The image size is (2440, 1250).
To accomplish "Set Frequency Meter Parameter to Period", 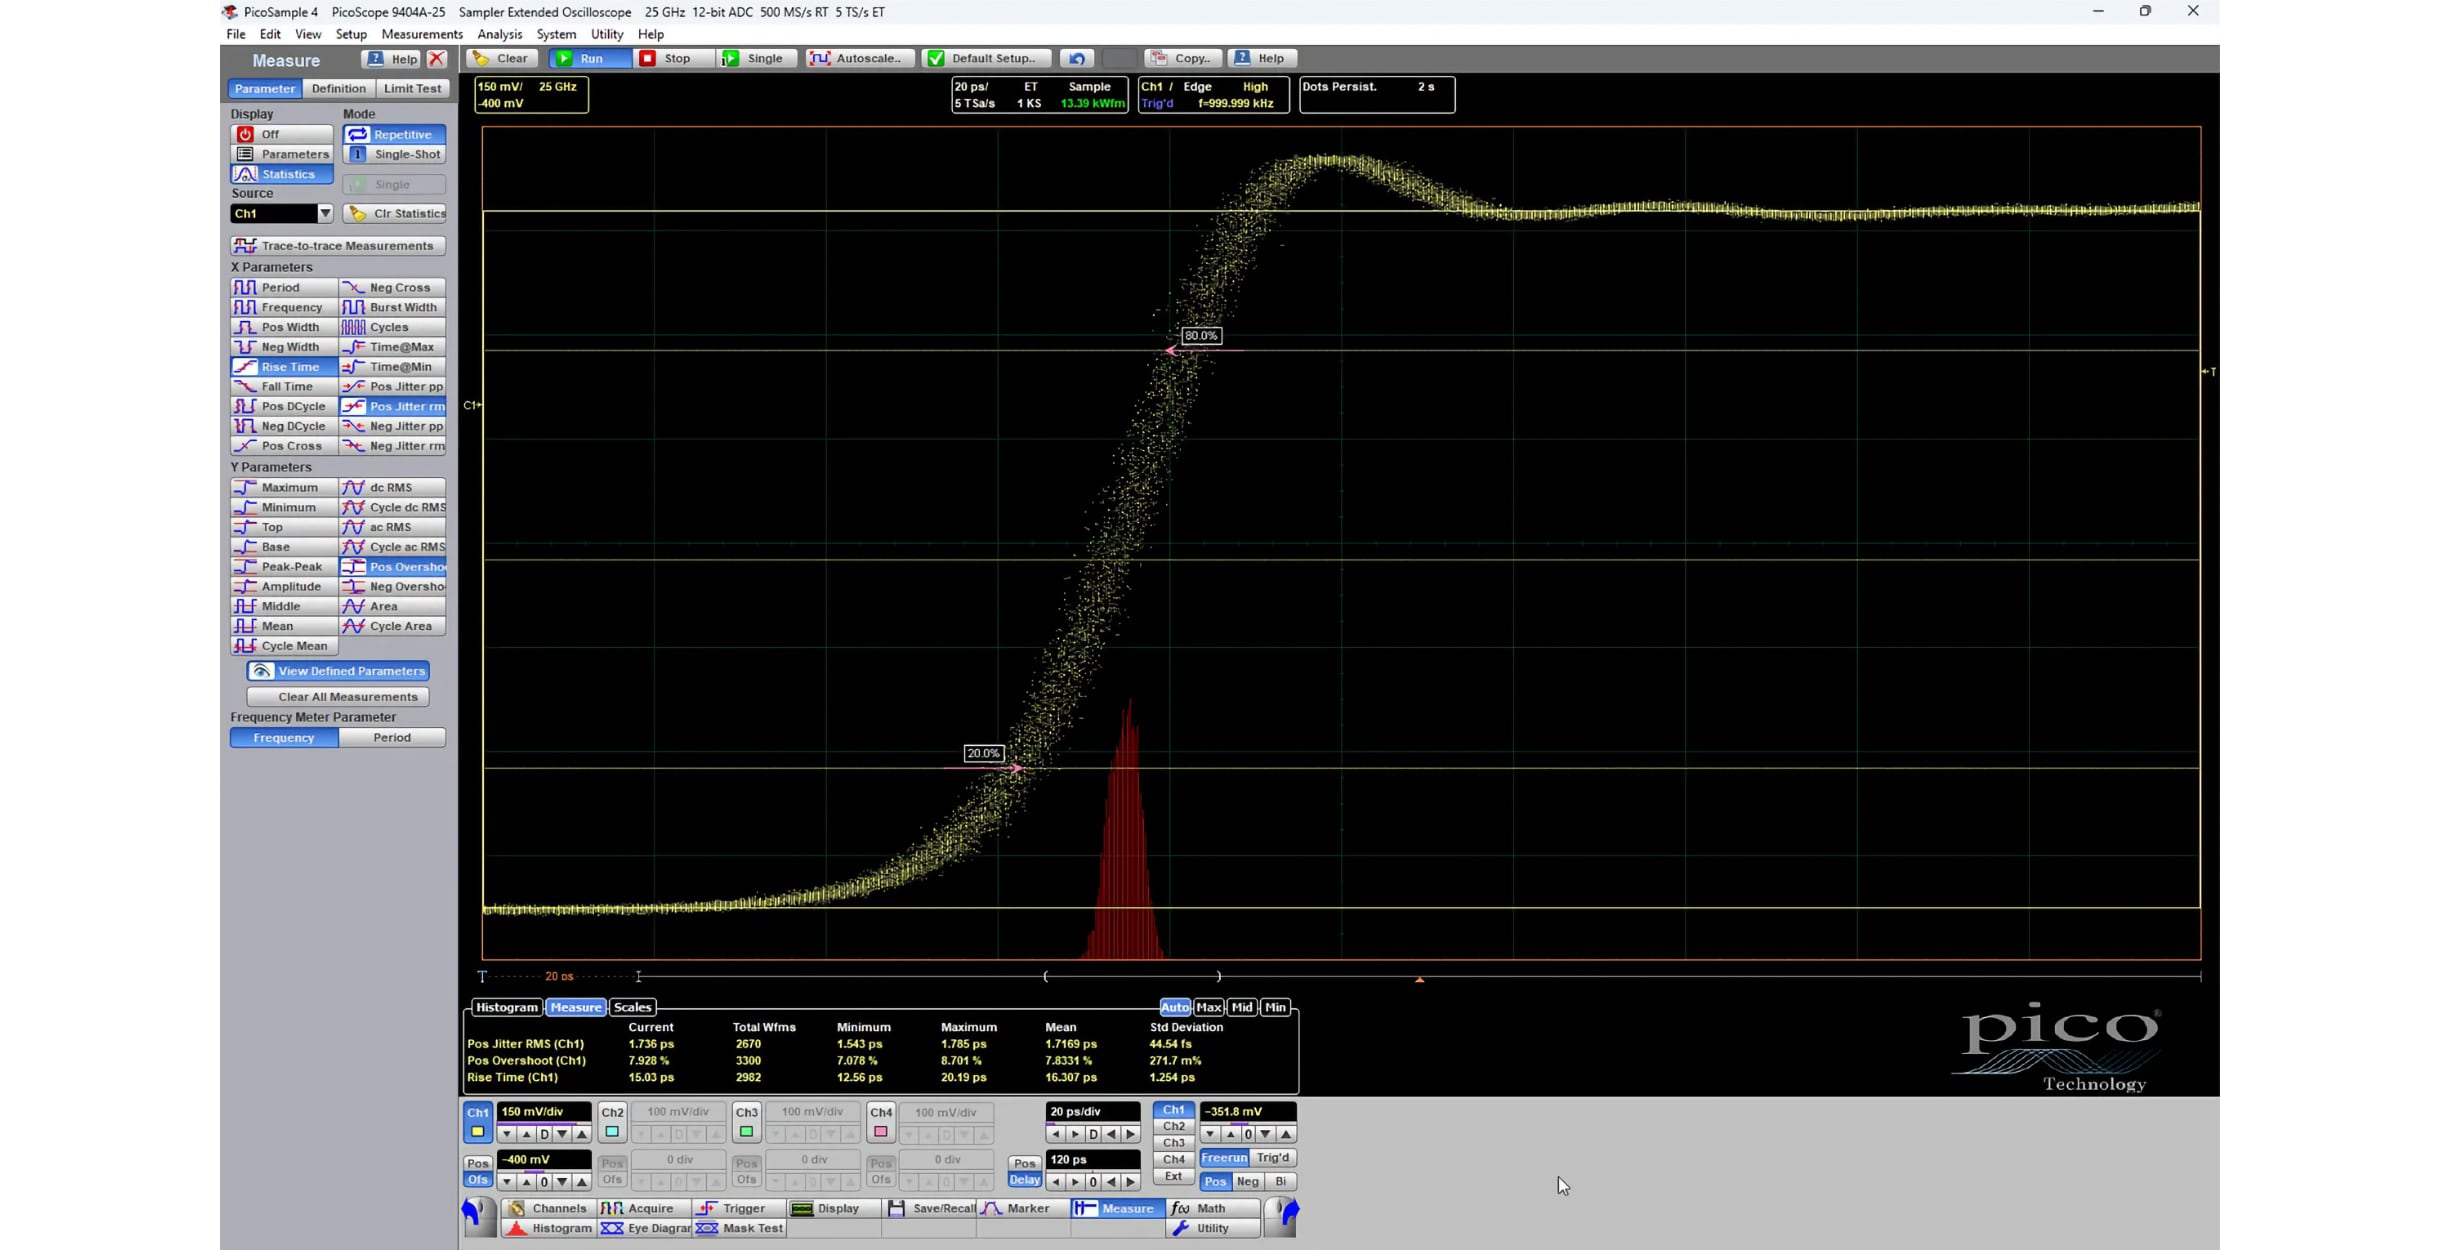I will tap(392, 738).
